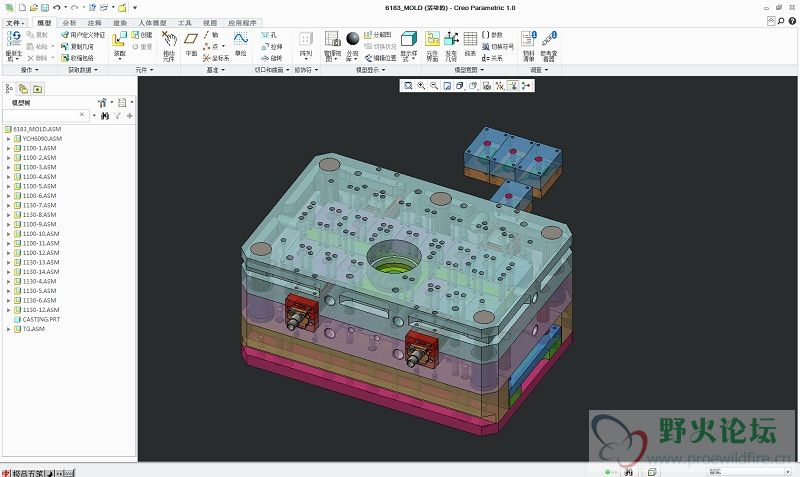
Task: Select the 旋转 (Revolve) tool
Action: click(x=271, y=58)
